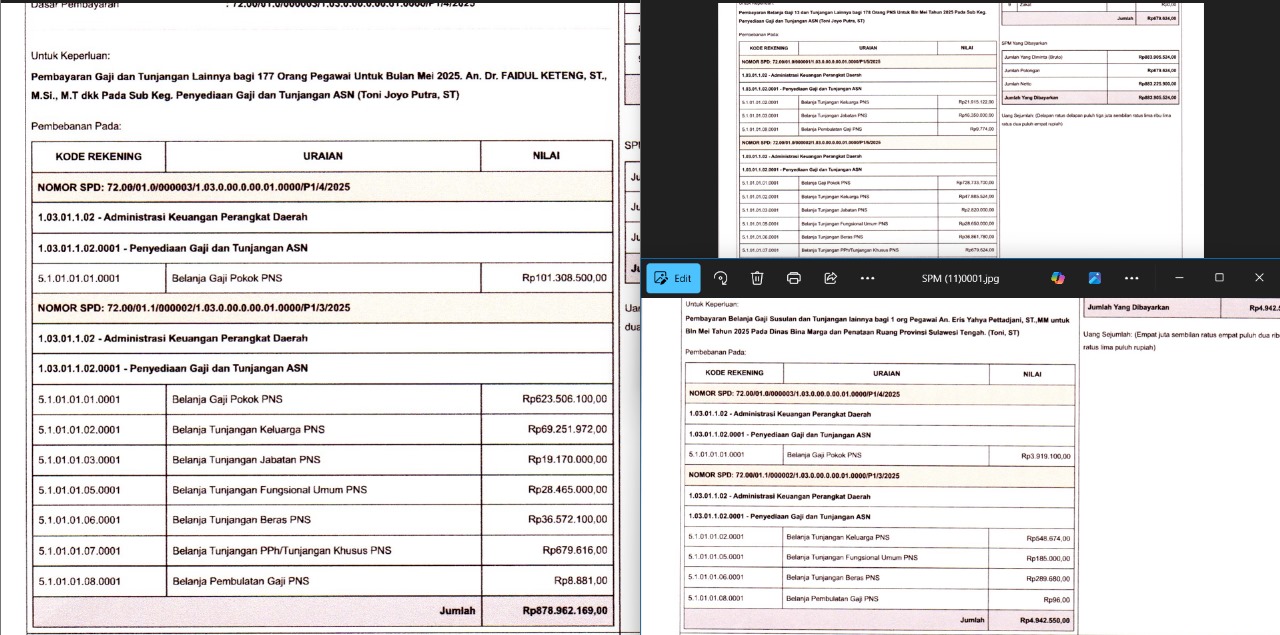This screenshot has width=1280, height=635.
Task: Click the amount Rp648.674,00 in Photos
Action: point(1048,538)
